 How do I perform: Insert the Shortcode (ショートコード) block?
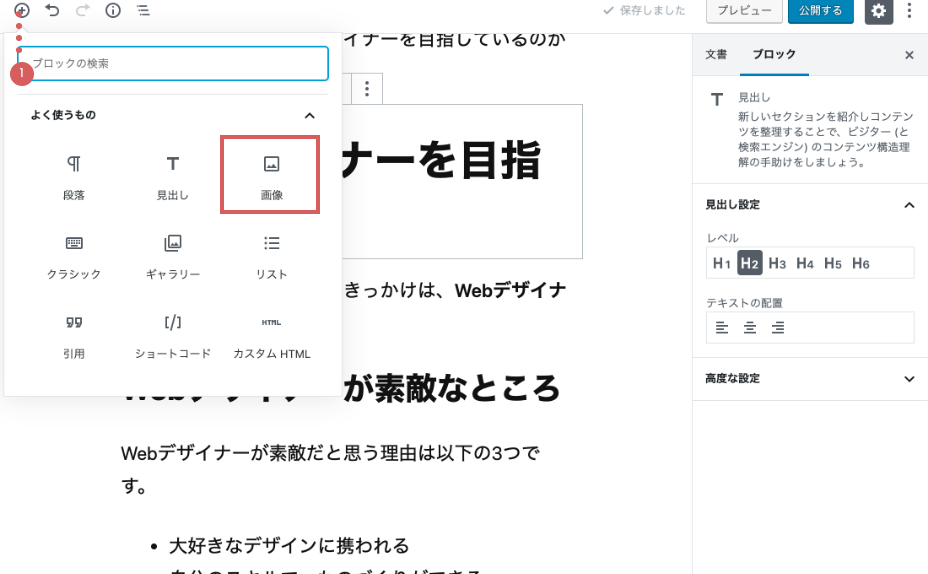coord(172,333)
